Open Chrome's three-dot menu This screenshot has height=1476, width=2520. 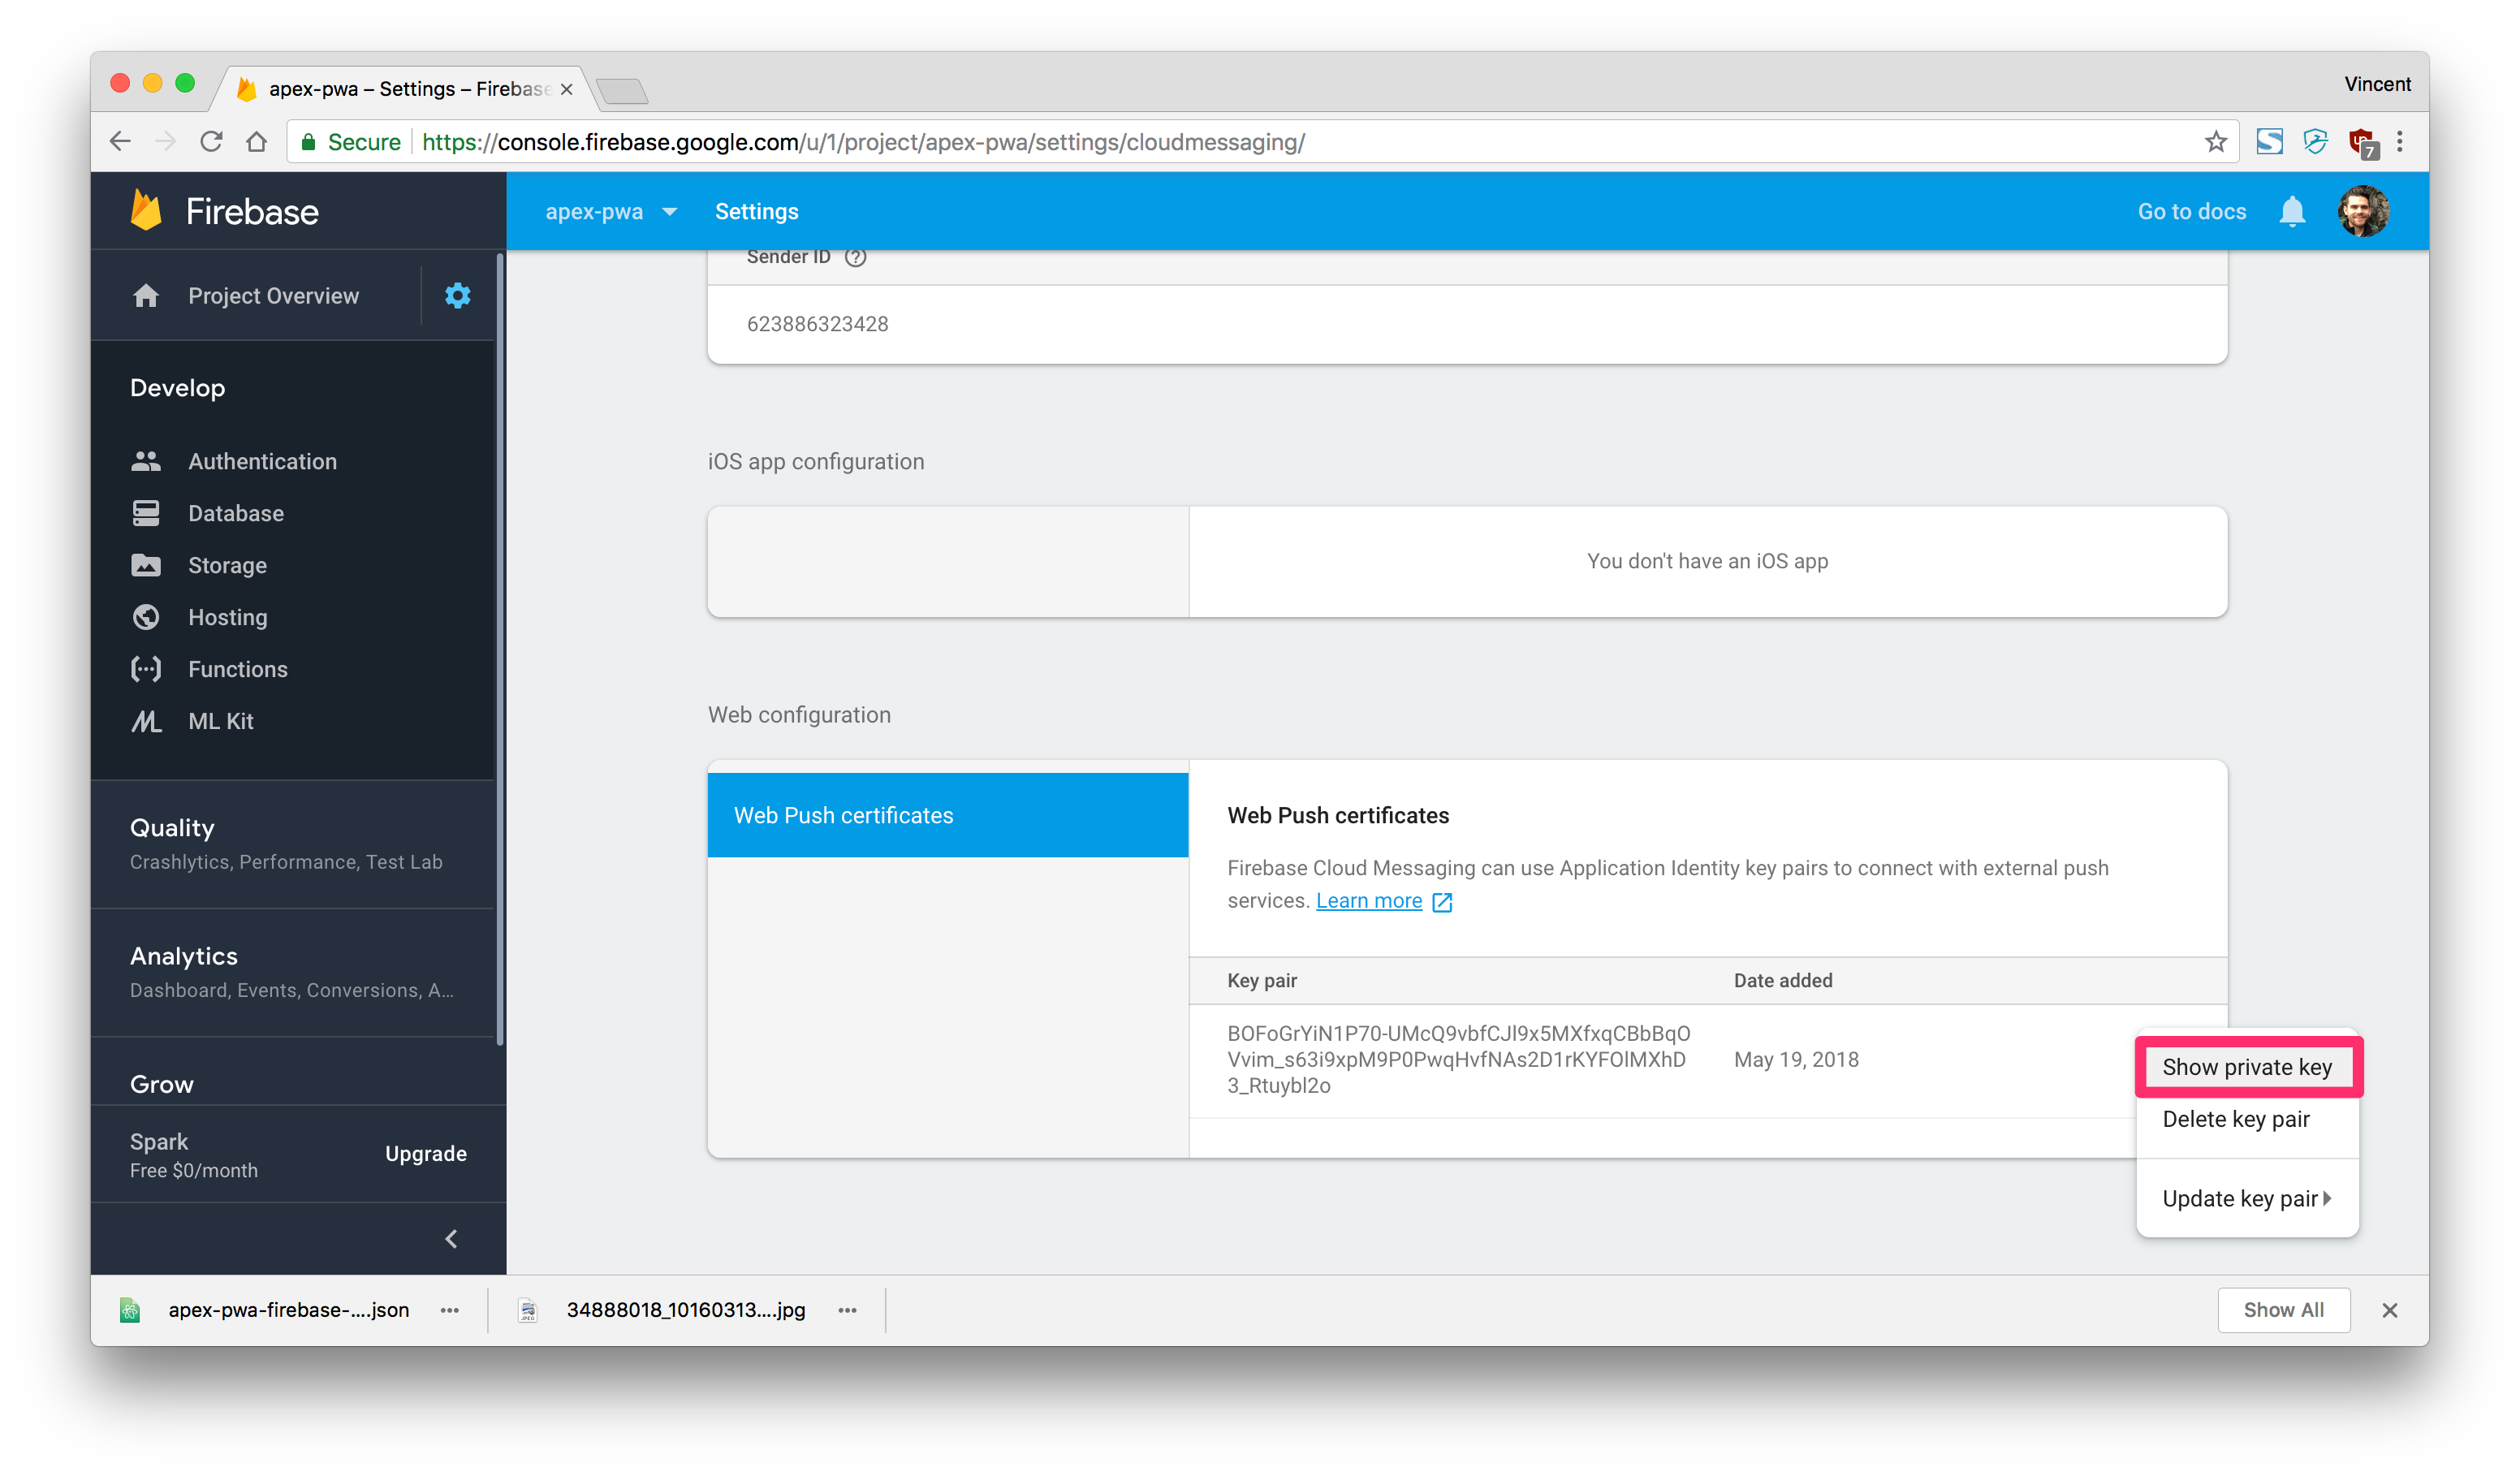2399,142
